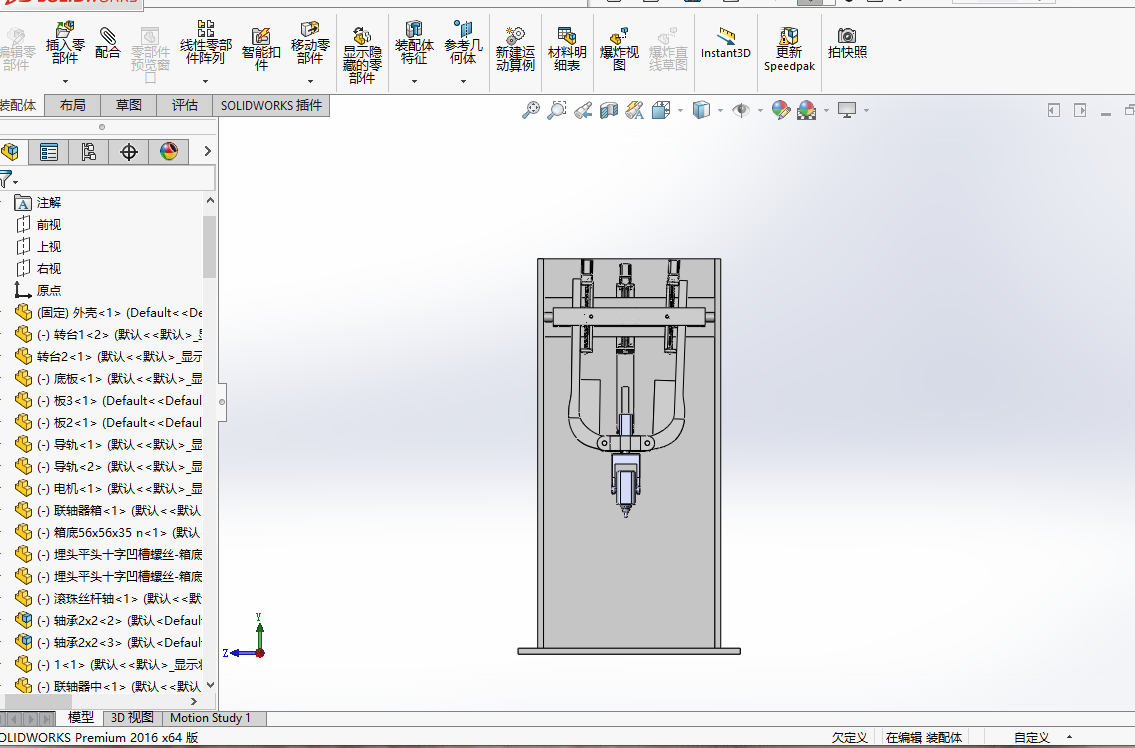The height and width of the screenshot is (748, 1135).
Task: Switch to 草图 Sketch tab
Action: point(129,105)
